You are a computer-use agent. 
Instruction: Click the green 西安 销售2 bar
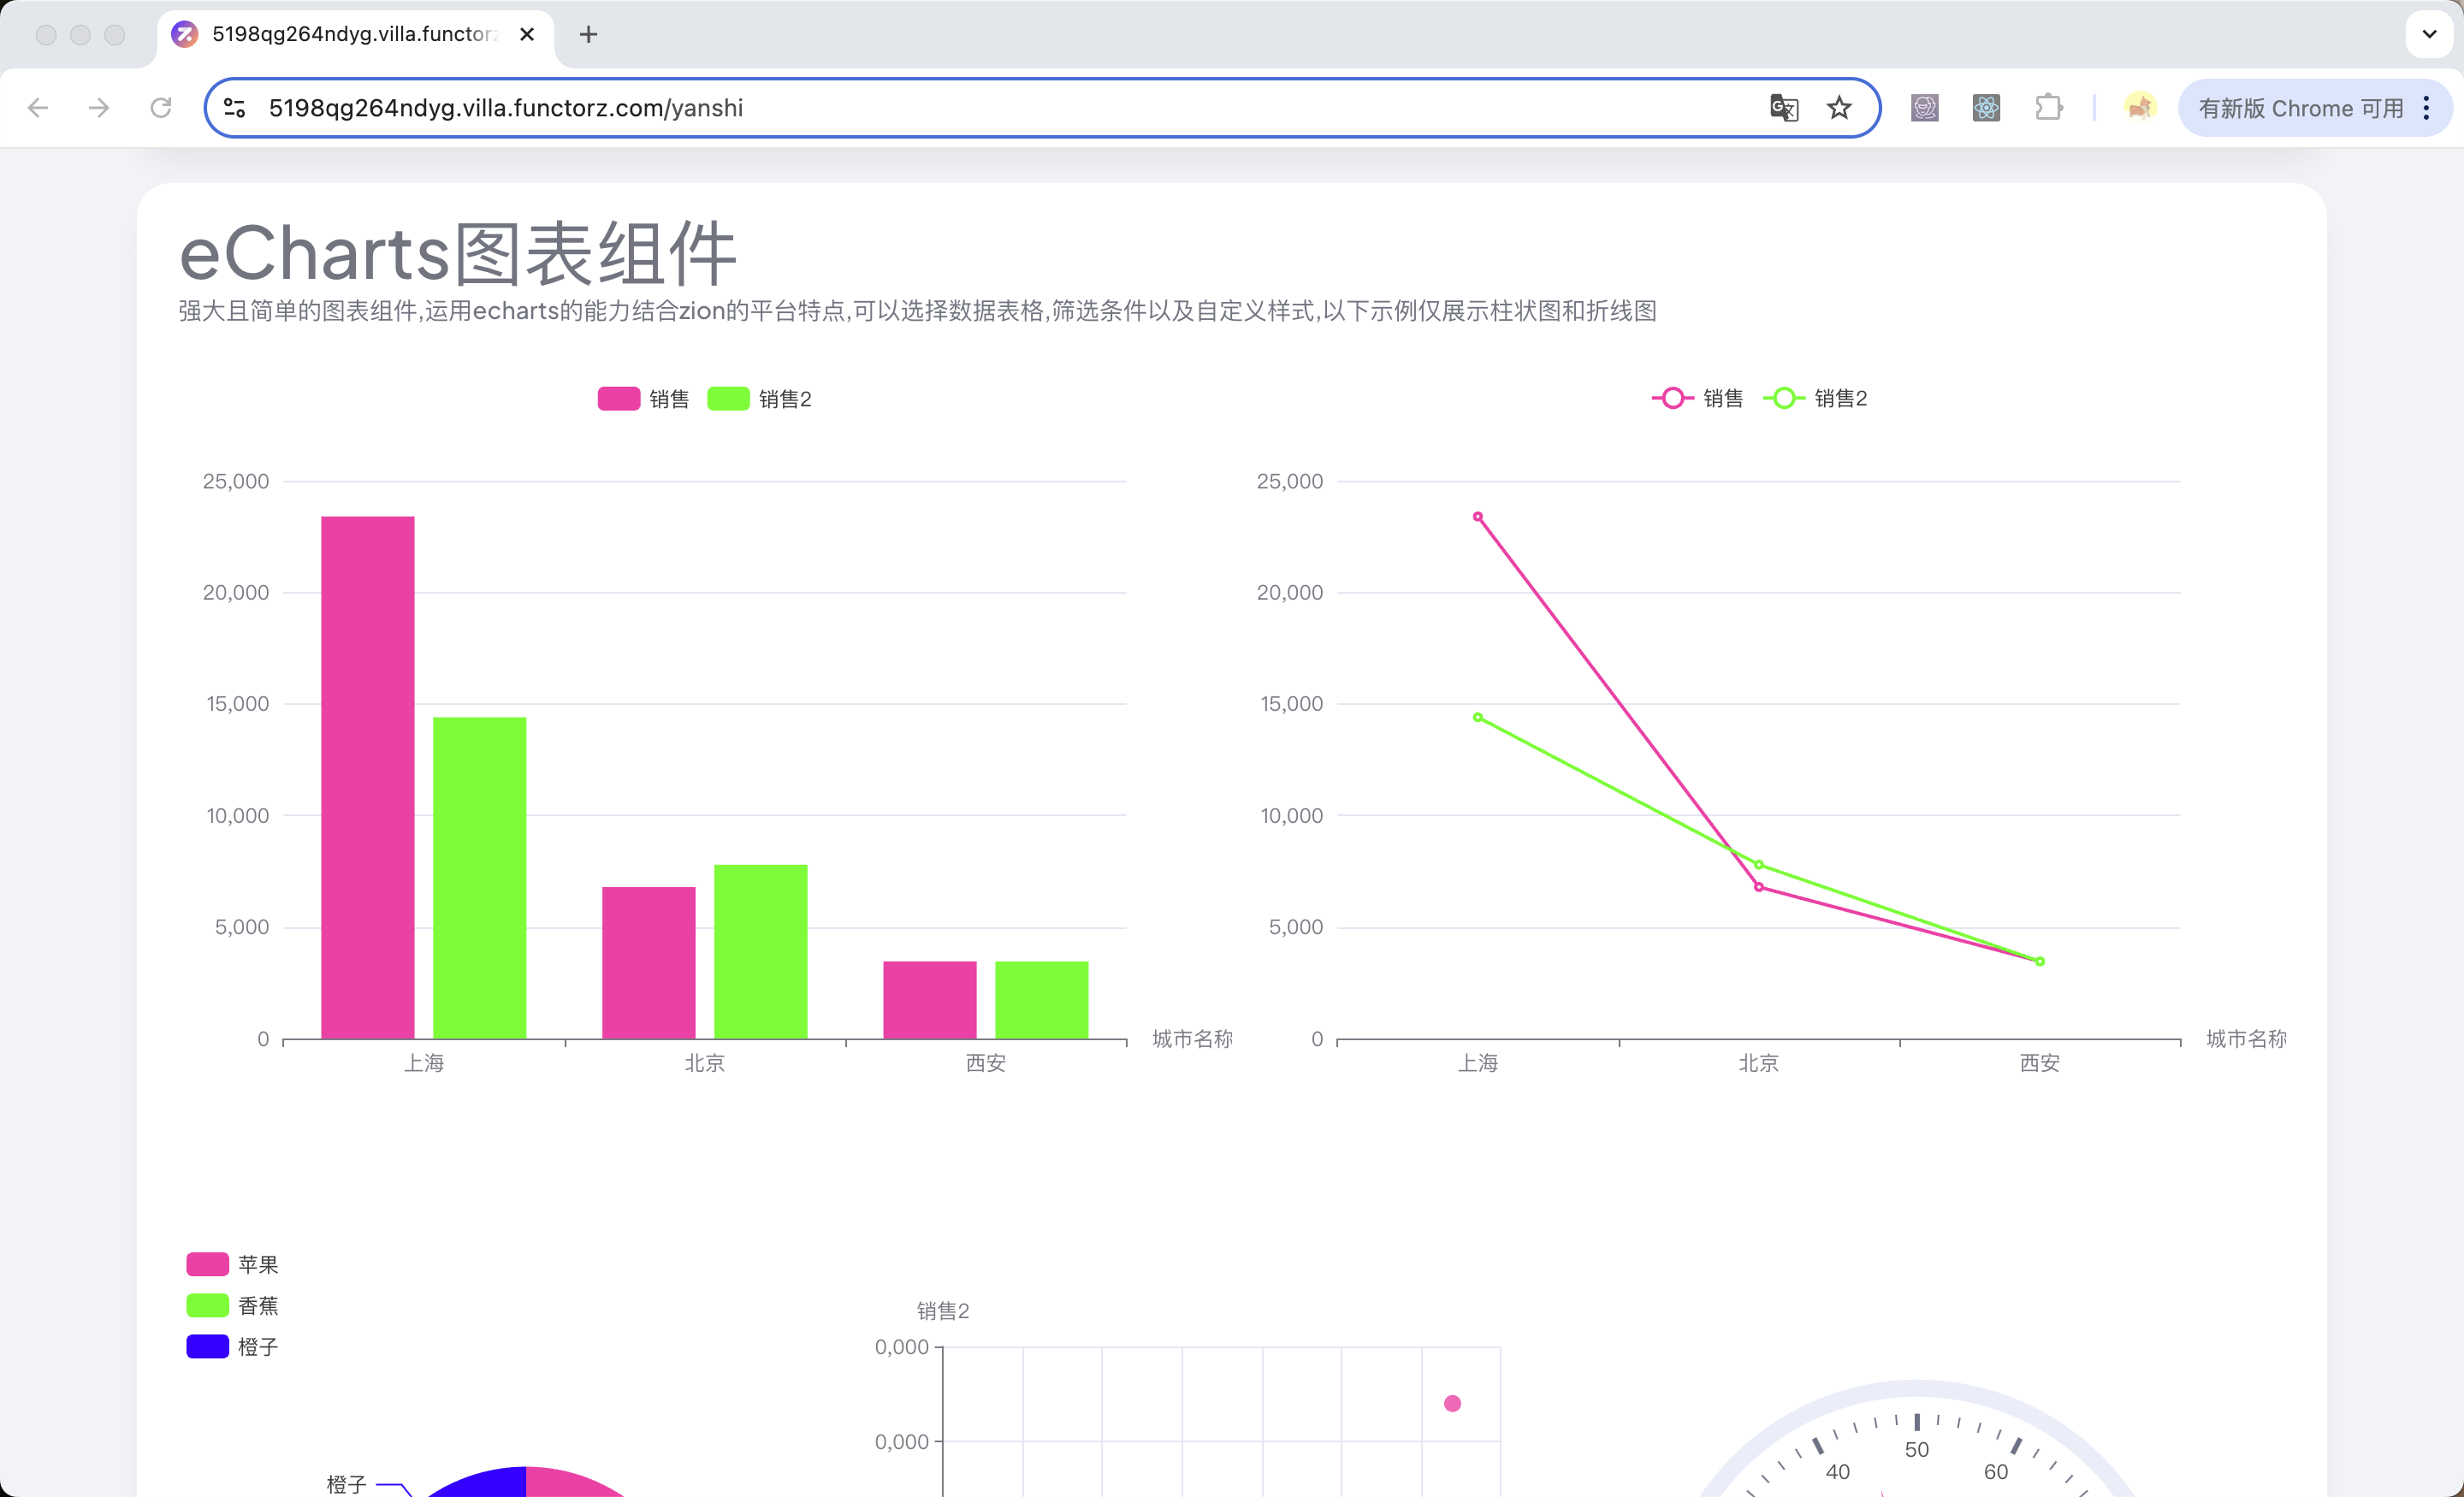[1042, 1000]
